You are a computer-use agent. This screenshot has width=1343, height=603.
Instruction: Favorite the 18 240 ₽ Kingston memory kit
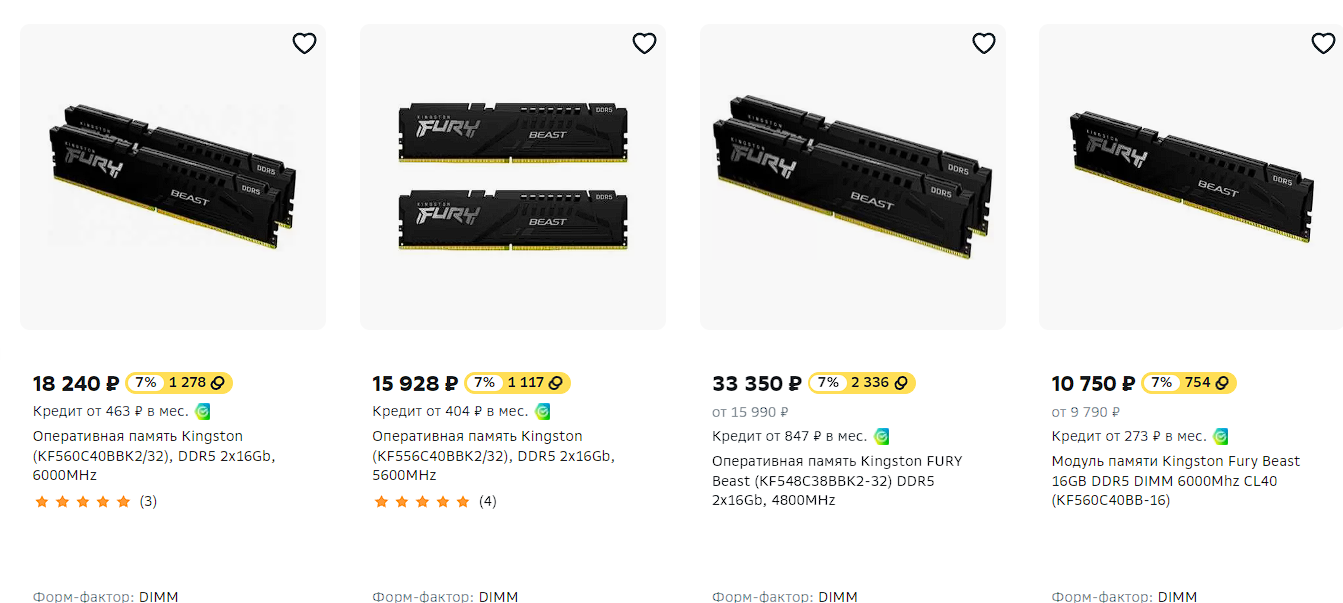click(x=304, y=43)
